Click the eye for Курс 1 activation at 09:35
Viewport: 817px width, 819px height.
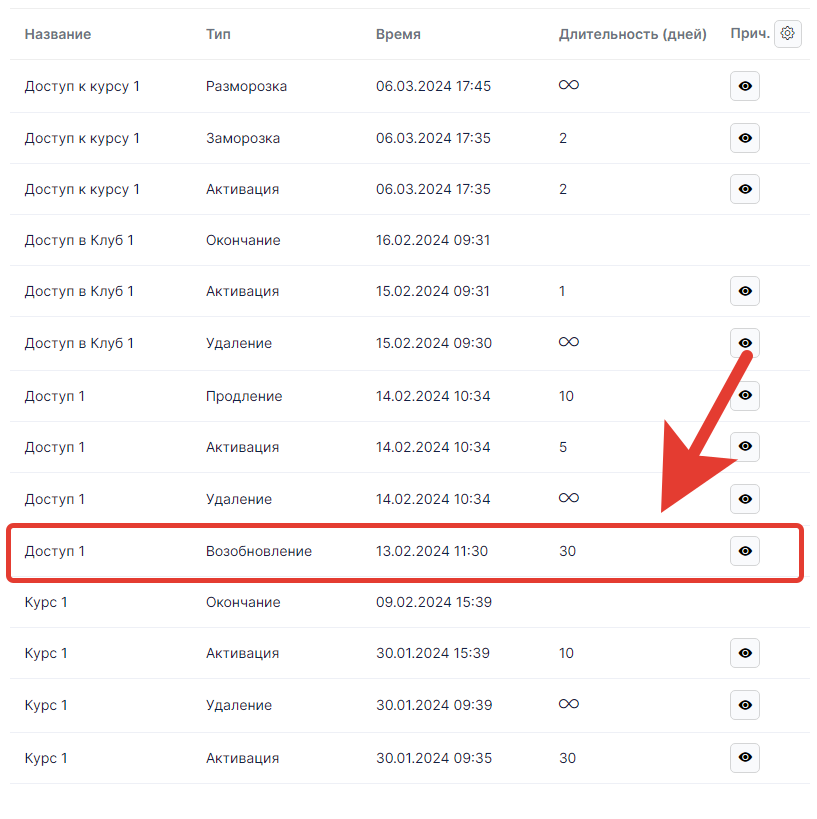[x=744, y=758]
